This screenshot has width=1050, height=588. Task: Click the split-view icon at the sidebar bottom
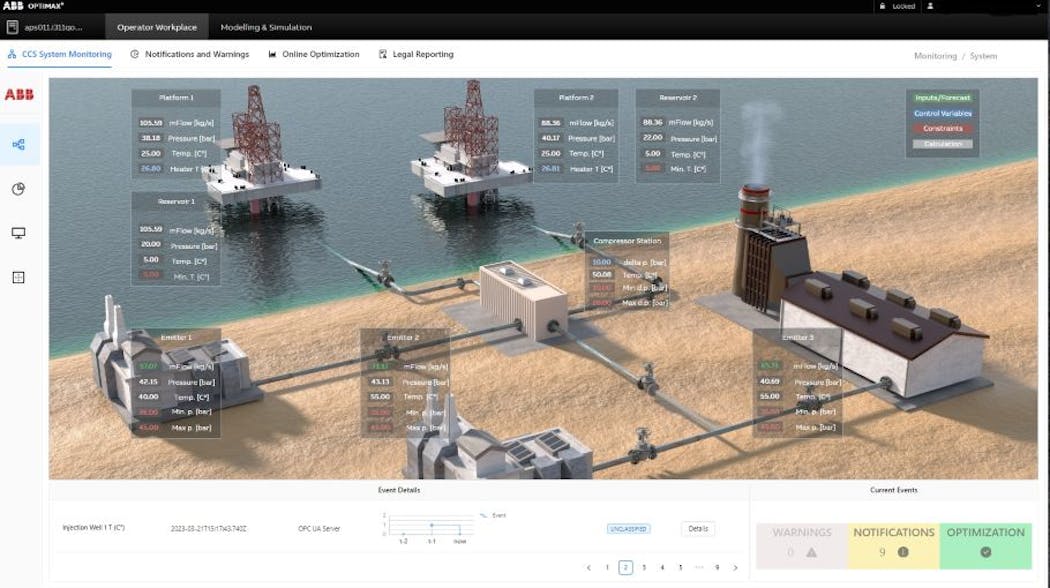point(18,277)
